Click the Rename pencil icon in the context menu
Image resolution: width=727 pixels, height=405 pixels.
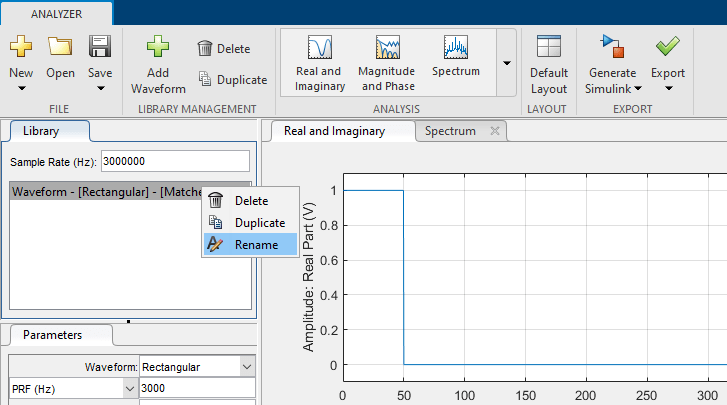pyautogui.click(x=215, y=244)
